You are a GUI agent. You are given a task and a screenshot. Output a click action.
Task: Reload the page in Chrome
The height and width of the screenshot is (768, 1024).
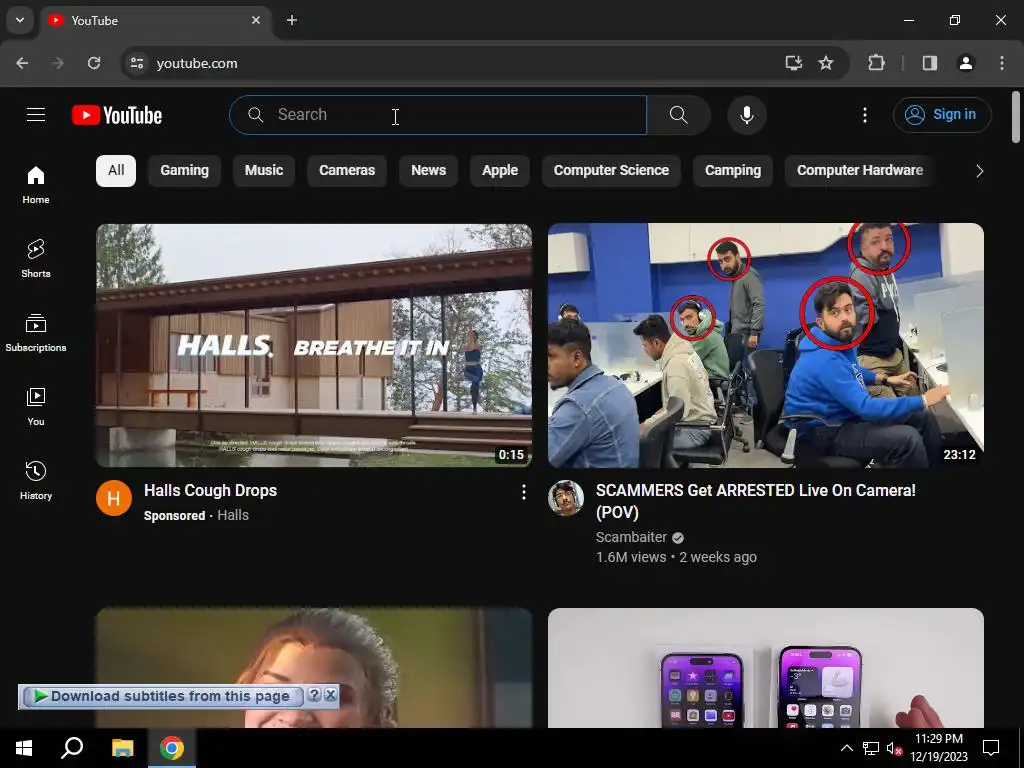pyautogui.click(x=94, y=63)
